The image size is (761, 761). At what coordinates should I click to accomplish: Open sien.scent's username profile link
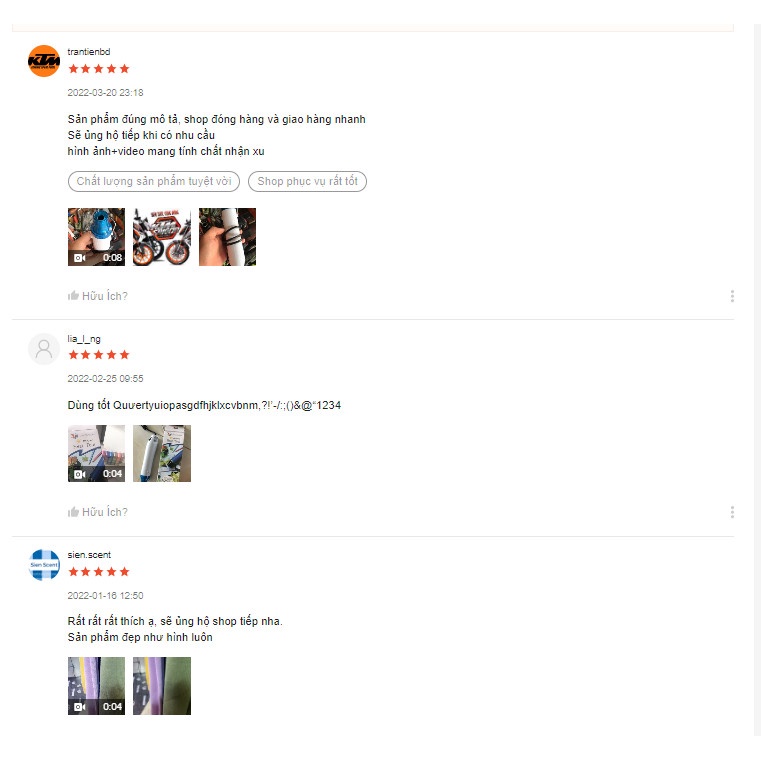point(89,555)
